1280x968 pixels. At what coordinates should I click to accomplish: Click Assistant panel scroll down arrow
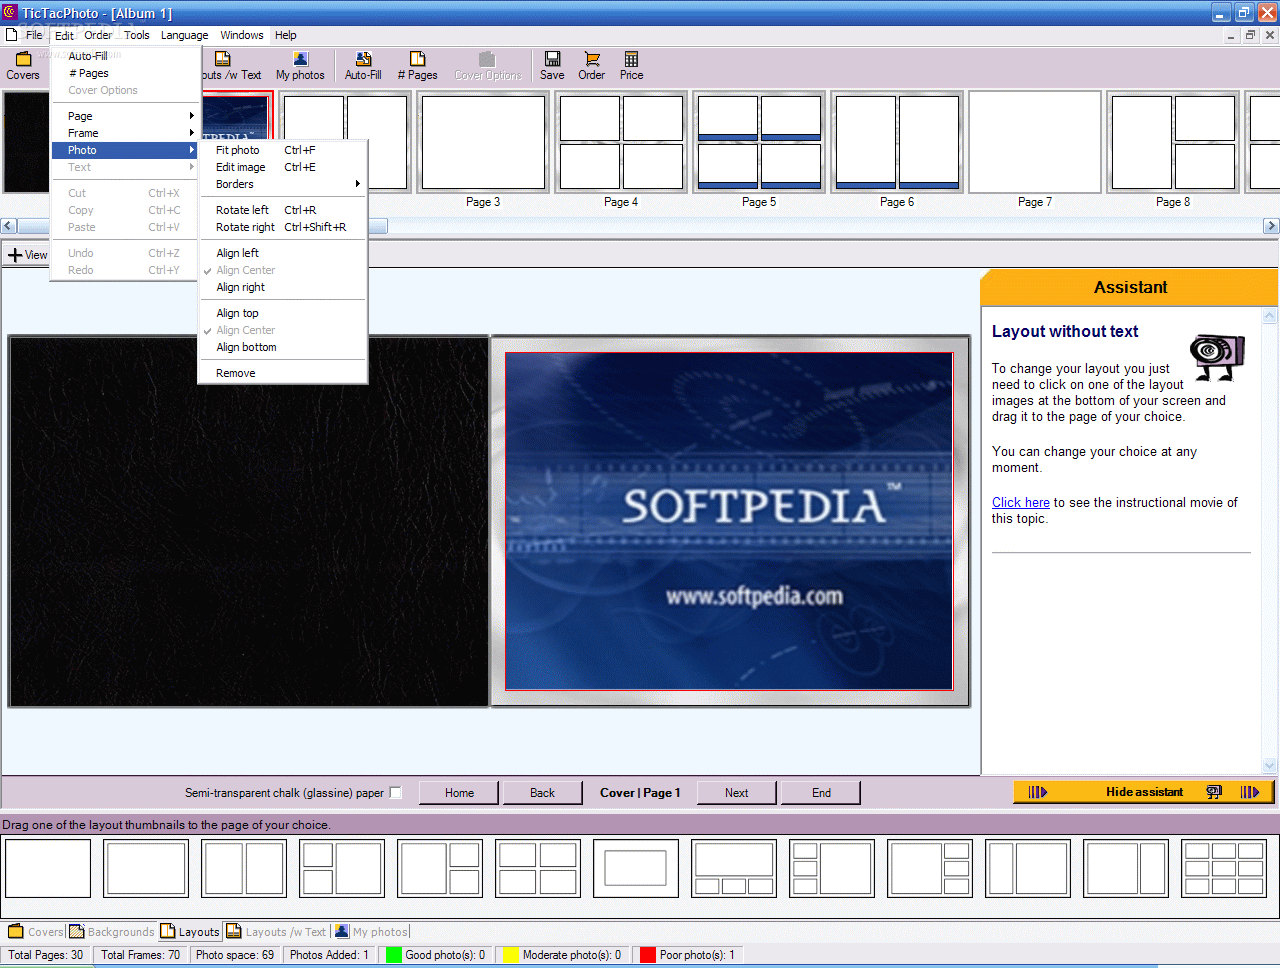click(x=1270, y=766)
